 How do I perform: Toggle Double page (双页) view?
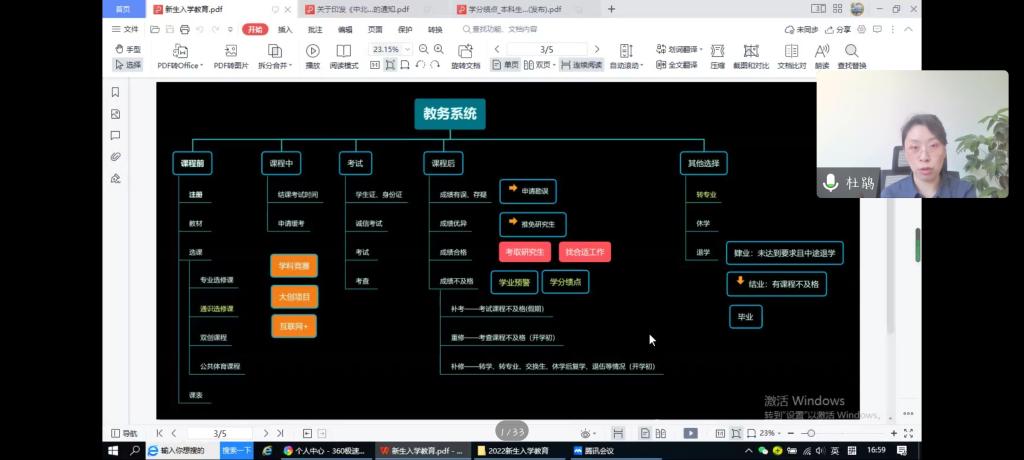[538, 65]
